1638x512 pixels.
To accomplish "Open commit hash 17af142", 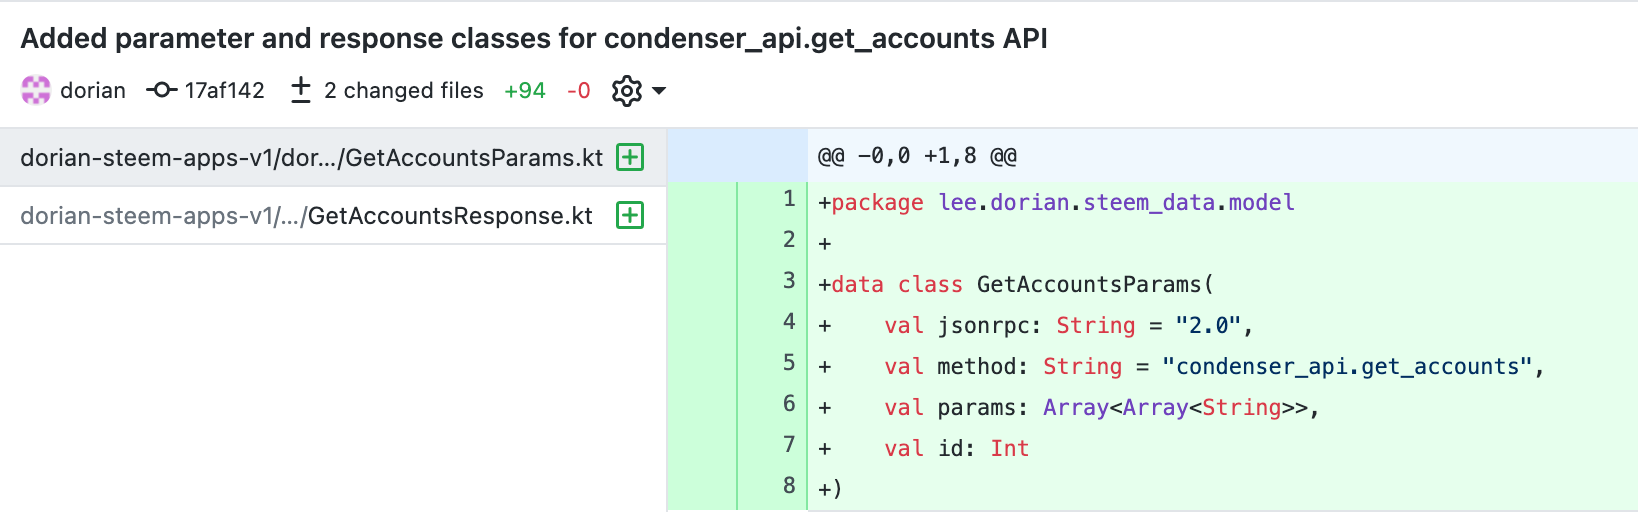I will click(x=224, y=91).
